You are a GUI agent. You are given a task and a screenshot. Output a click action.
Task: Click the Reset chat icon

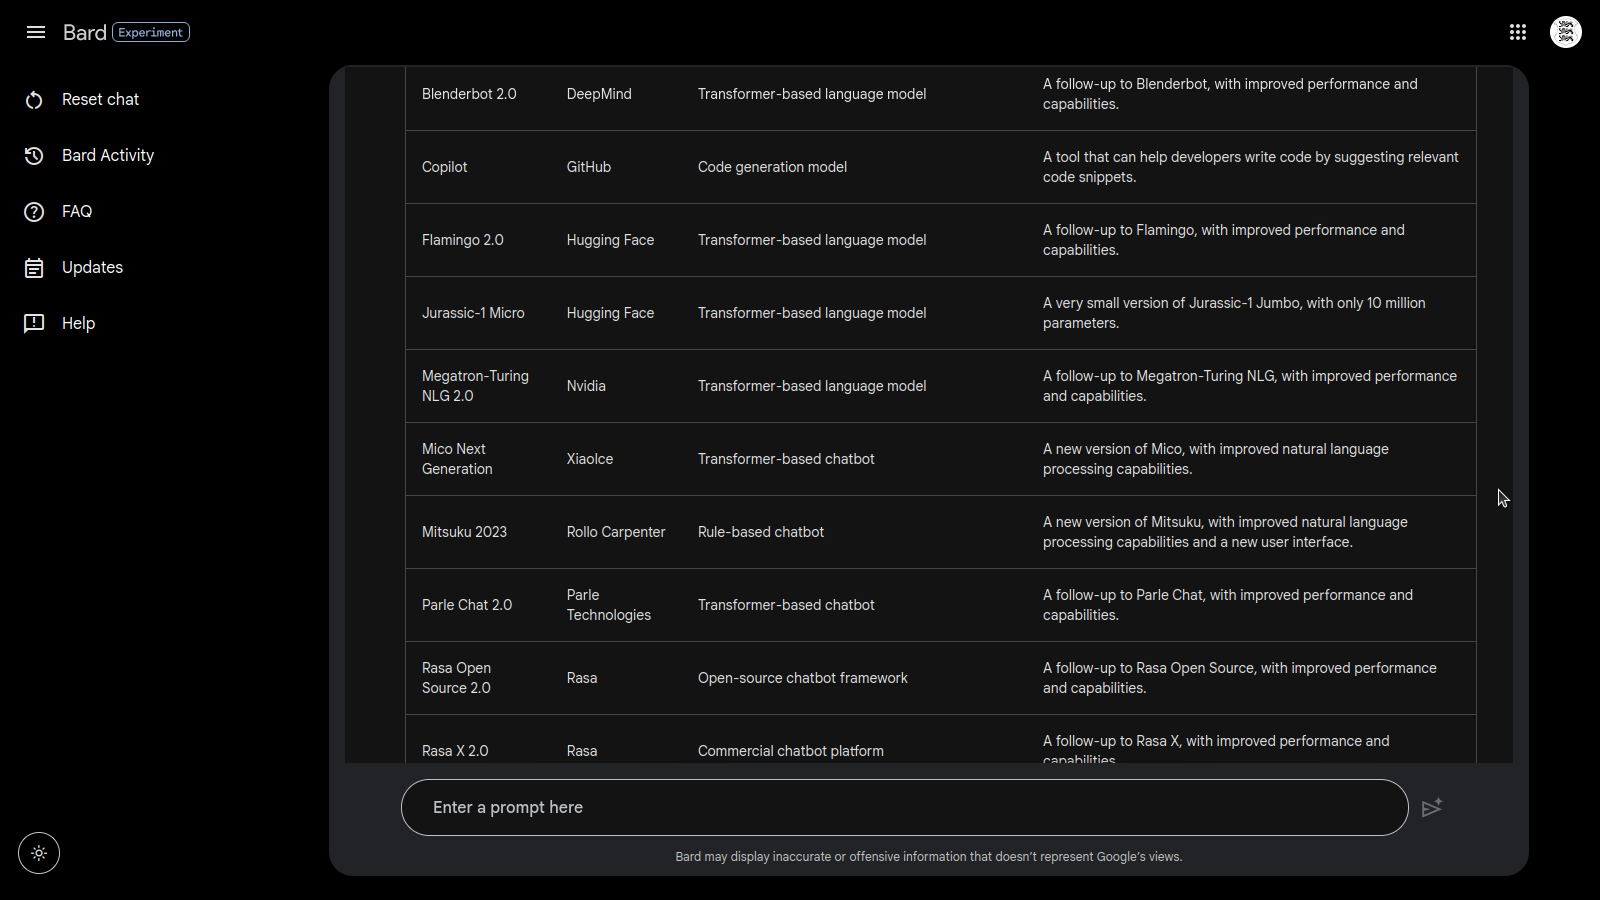(x=34, y=100)
